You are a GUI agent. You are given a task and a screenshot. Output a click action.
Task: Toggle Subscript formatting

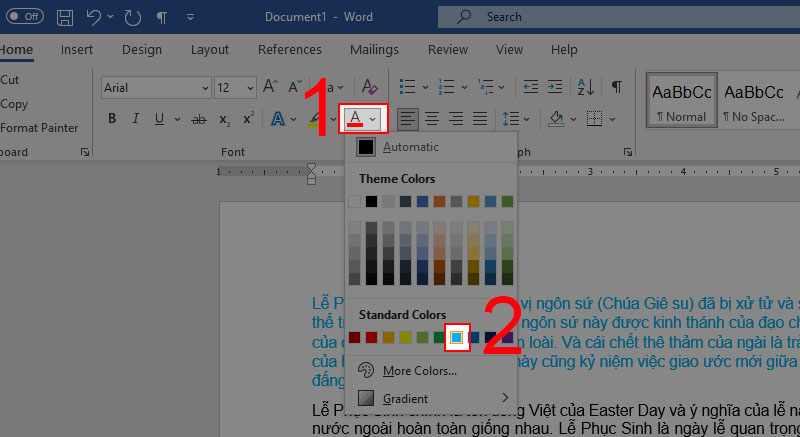point(225,120)
